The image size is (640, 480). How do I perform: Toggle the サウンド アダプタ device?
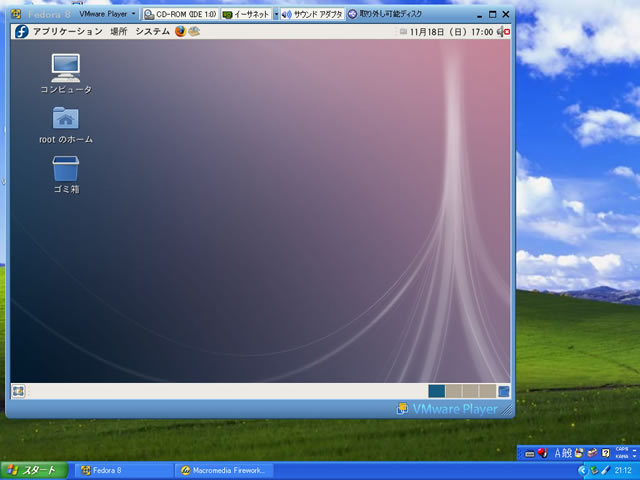coord(312,14)
